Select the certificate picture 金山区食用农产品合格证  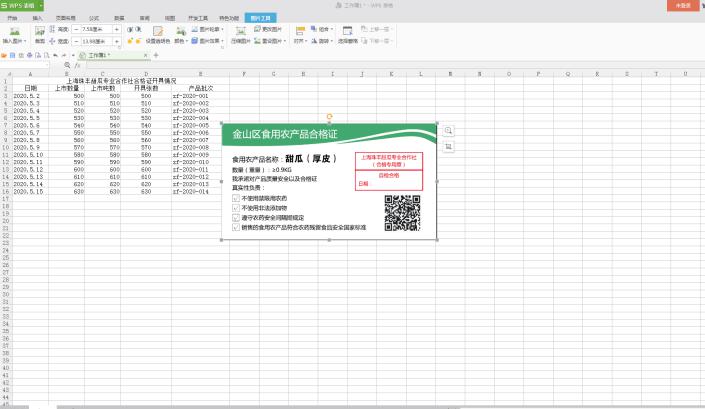click(329, 181)
